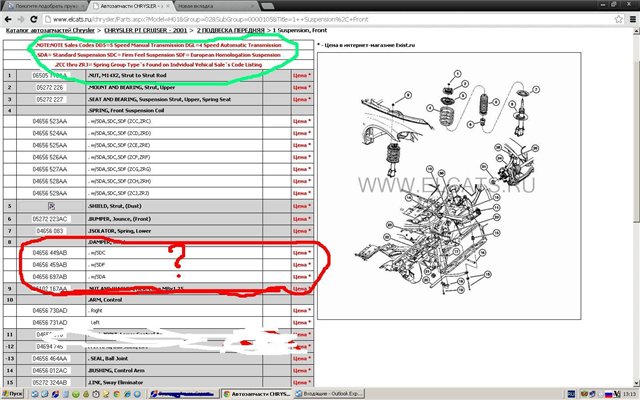
Task: Click the taskbar clock showing 13:13
Action: point(630,394)
